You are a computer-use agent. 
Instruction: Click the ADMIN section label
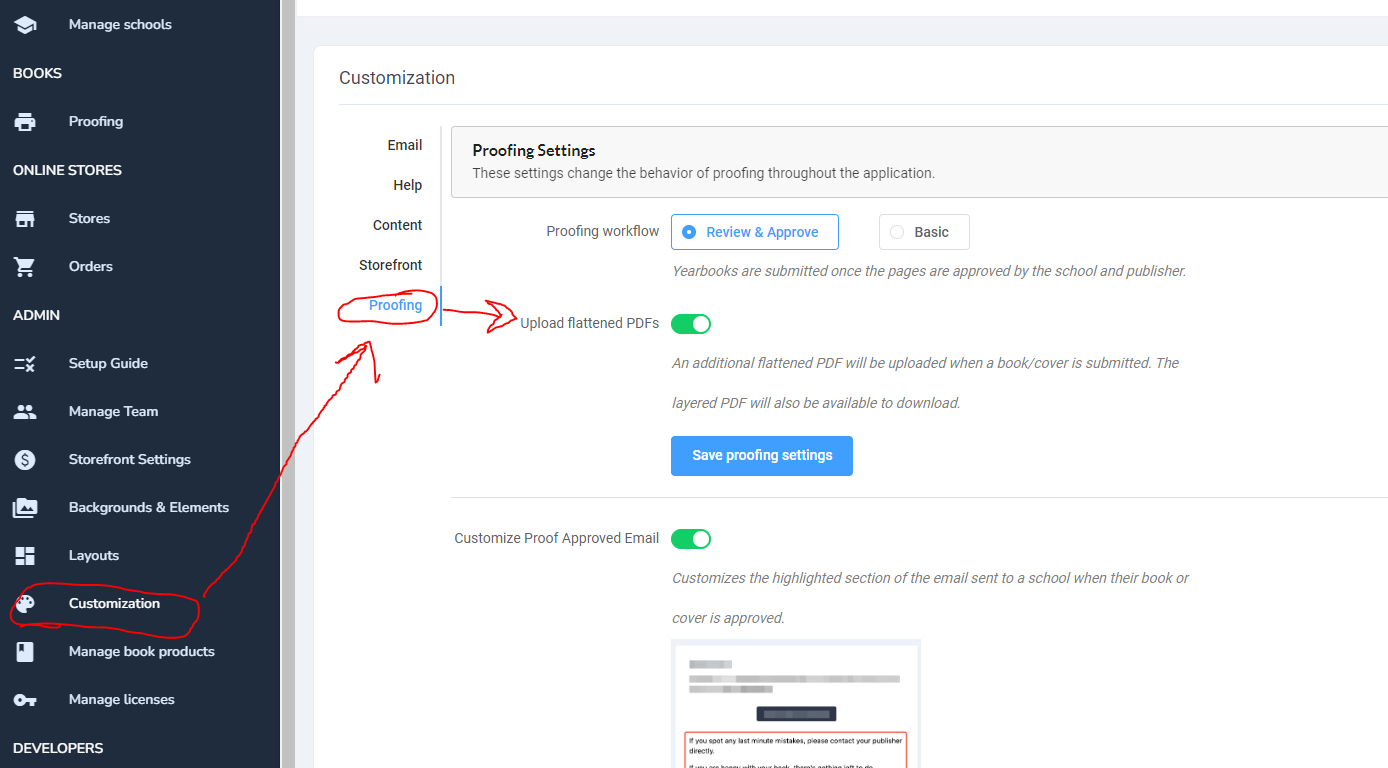pyautogui.click(x=36, y=315)
